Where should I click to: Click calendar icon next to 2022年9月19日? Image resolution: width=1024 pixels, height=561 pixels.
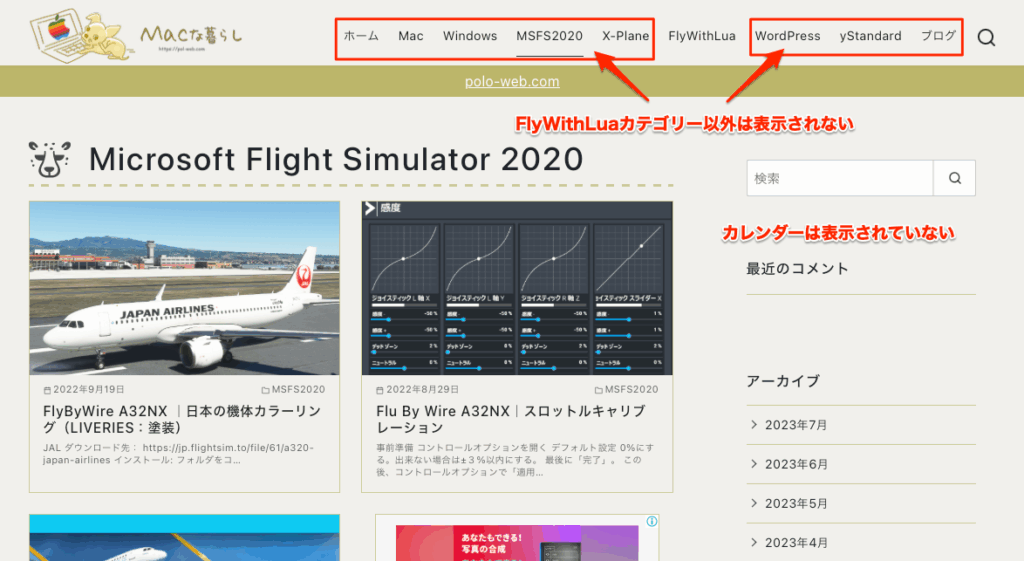(x=47, y=390)
